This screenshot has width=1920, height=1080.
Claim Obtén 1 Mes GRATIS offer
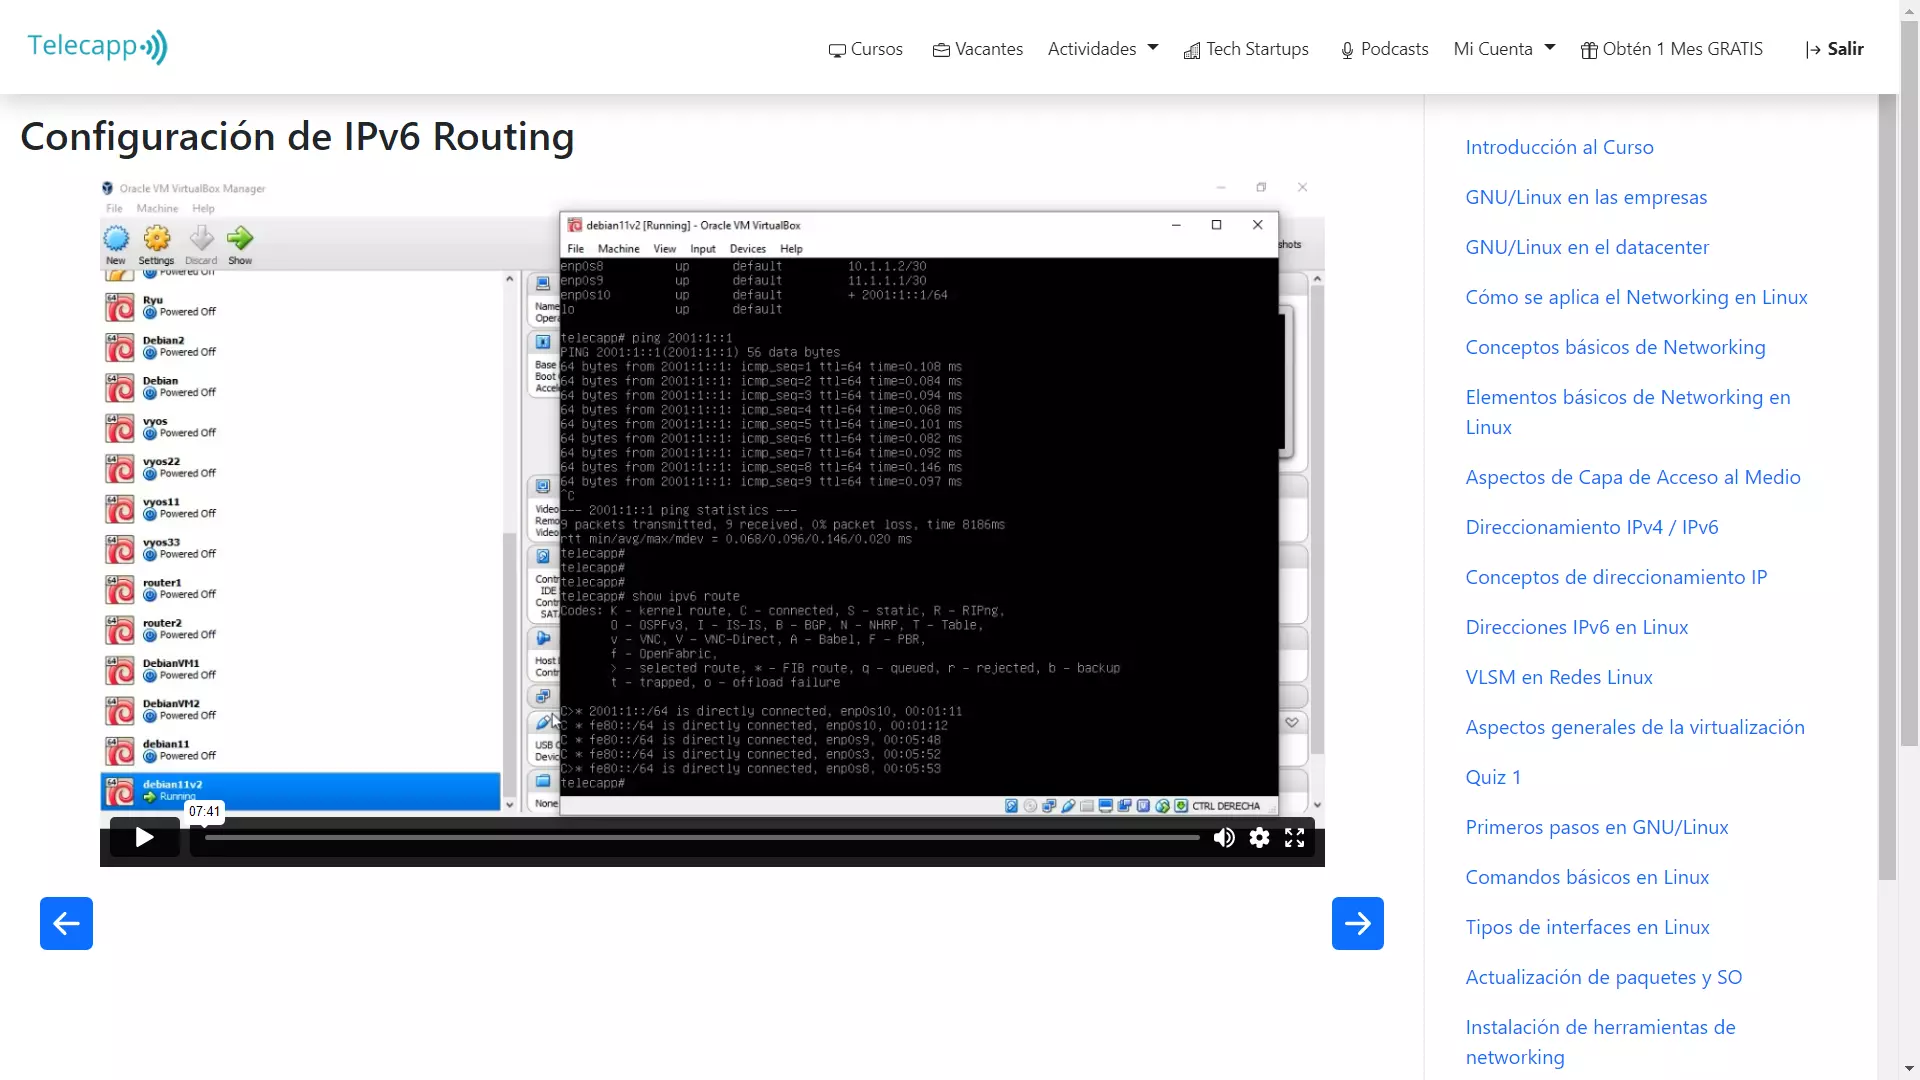(x=1671, y=49)
